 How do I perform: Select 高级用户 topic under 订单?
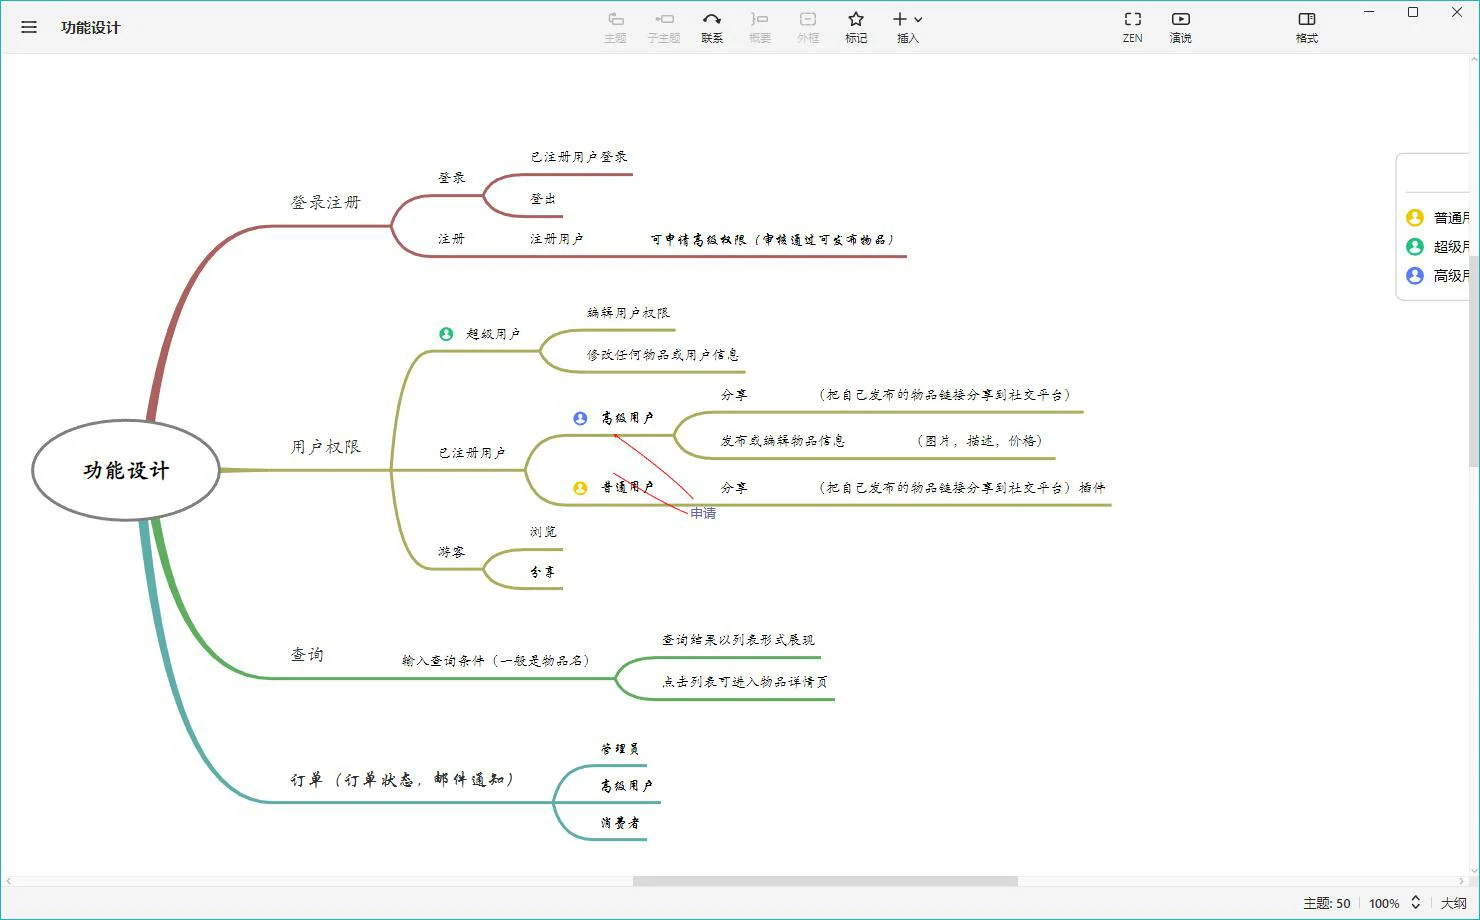pyautogui.click(x=627, y=786)
